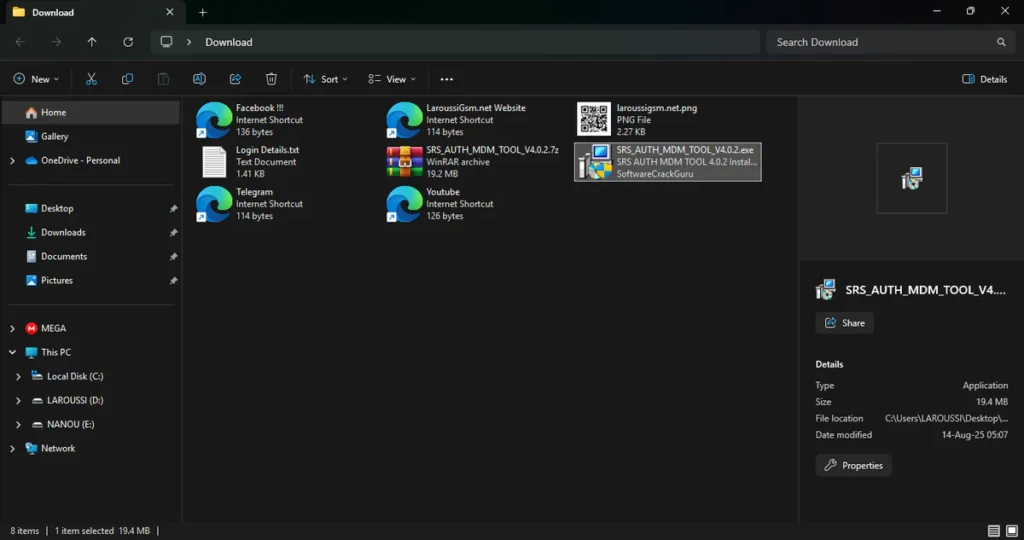Collapse the This PC tree node

tap(12, 353)
